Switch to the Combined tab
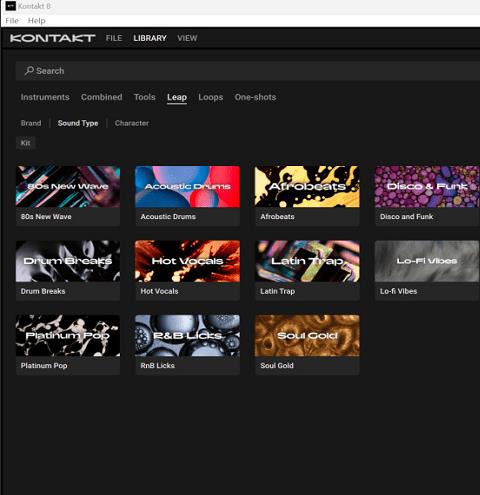Screen dimensions: 480x495 click(x=102, y=97)
